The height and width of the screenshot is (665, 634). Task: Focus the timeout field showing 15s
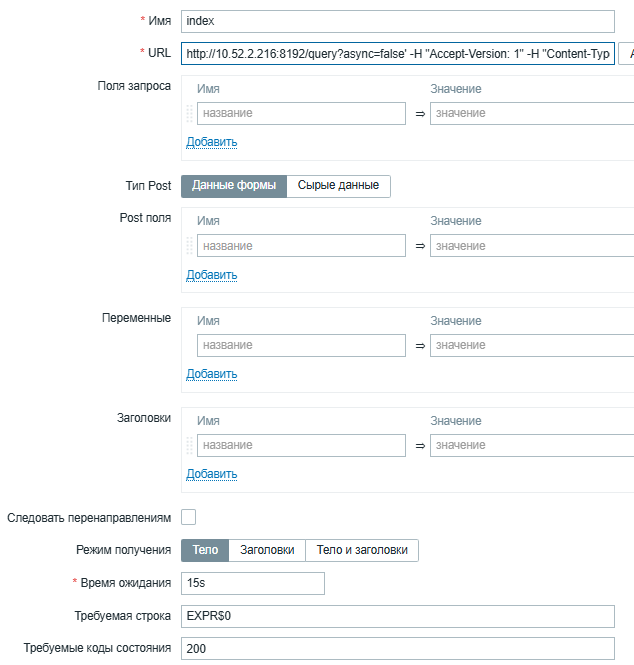252,583
